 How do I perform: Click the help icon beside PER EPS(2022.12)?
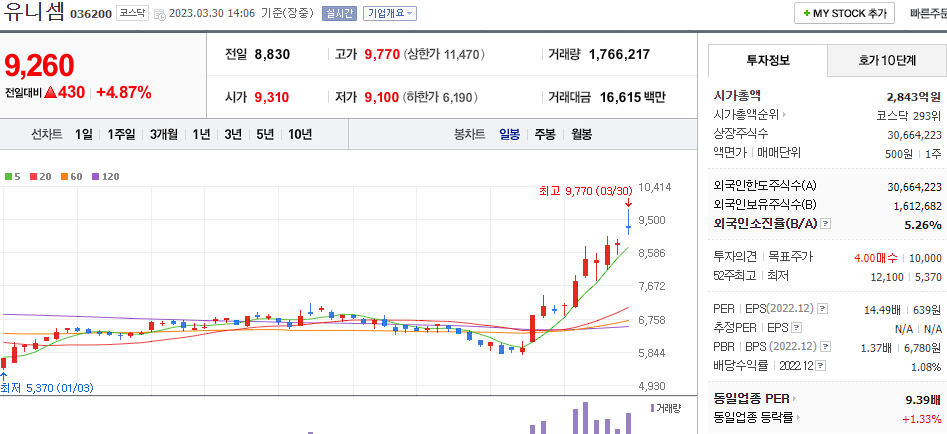[x=822, y=309]
